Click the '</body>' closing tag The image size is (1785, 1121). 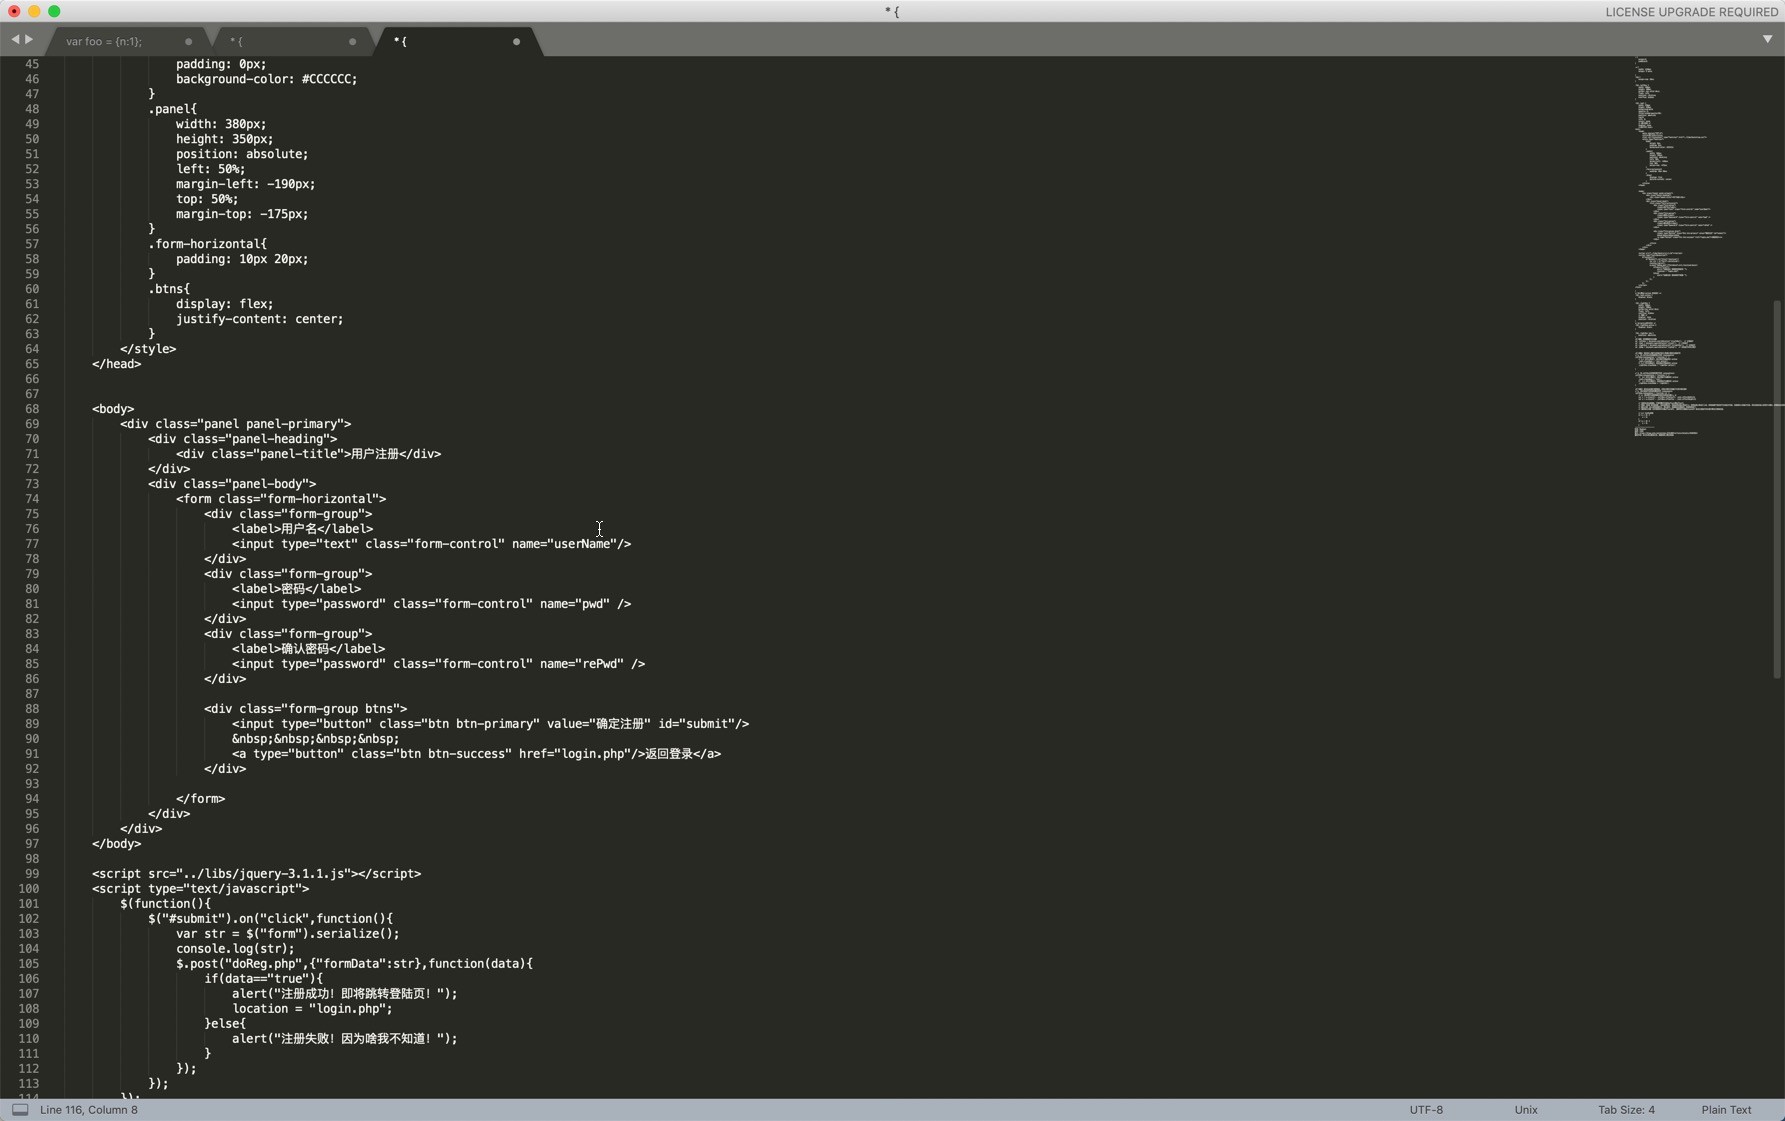116,844
